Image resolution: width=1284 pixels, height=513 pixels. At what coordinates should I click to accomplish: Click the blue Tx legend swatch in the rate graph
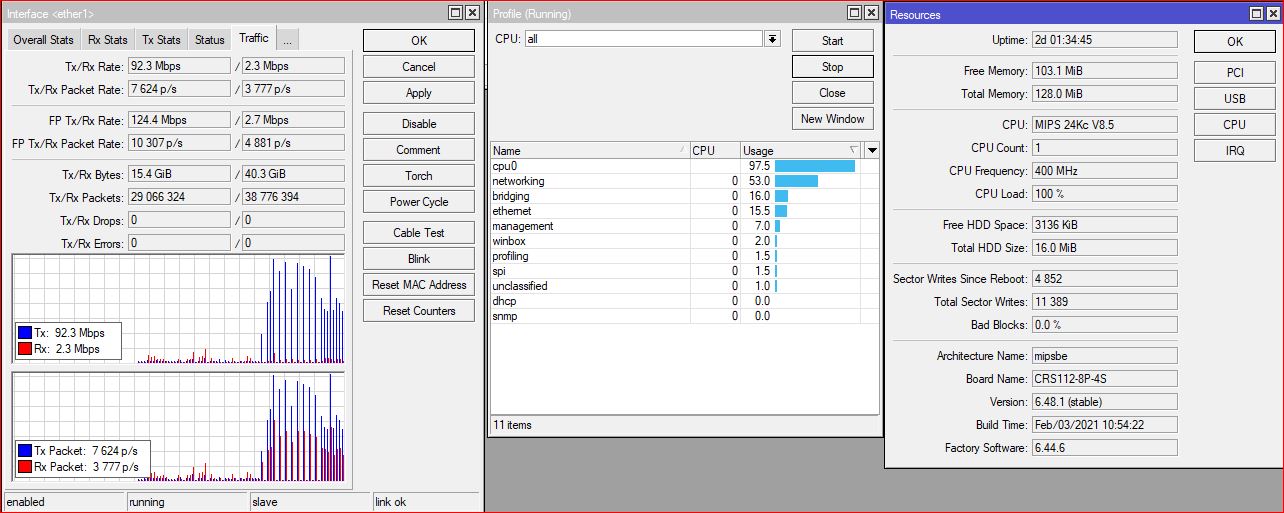pos(25,333)
